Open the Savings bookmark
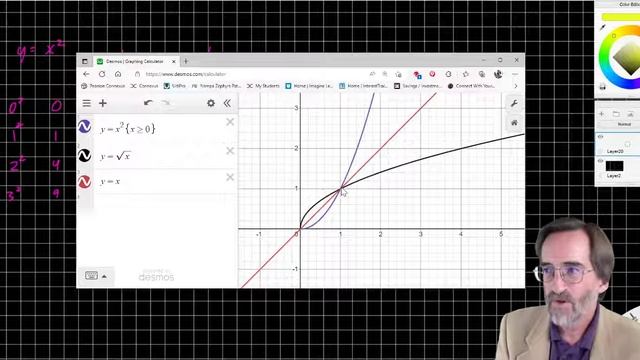640x360 pixels. (x=418, y=86)
